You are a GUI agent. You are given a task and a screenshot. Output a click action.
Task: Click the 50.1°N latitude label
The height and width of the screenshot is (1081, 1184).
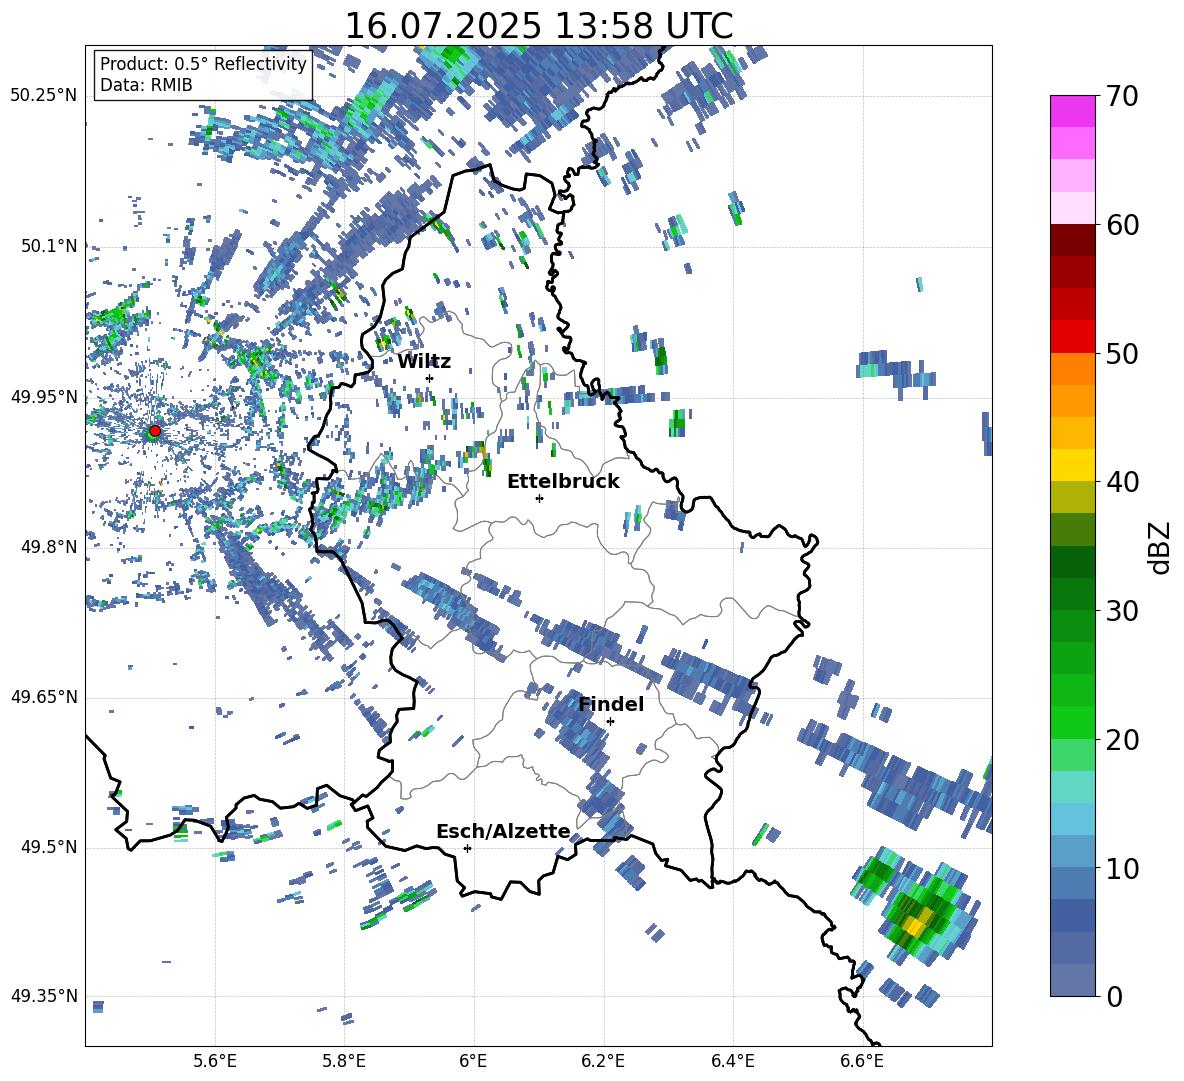(48, 246)
